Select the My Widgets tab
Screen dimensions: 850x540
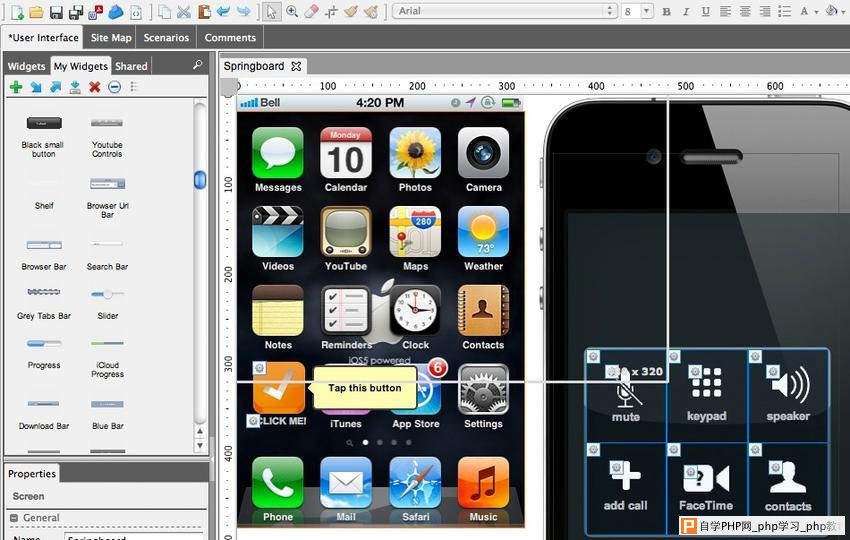[x=81, y=66]
